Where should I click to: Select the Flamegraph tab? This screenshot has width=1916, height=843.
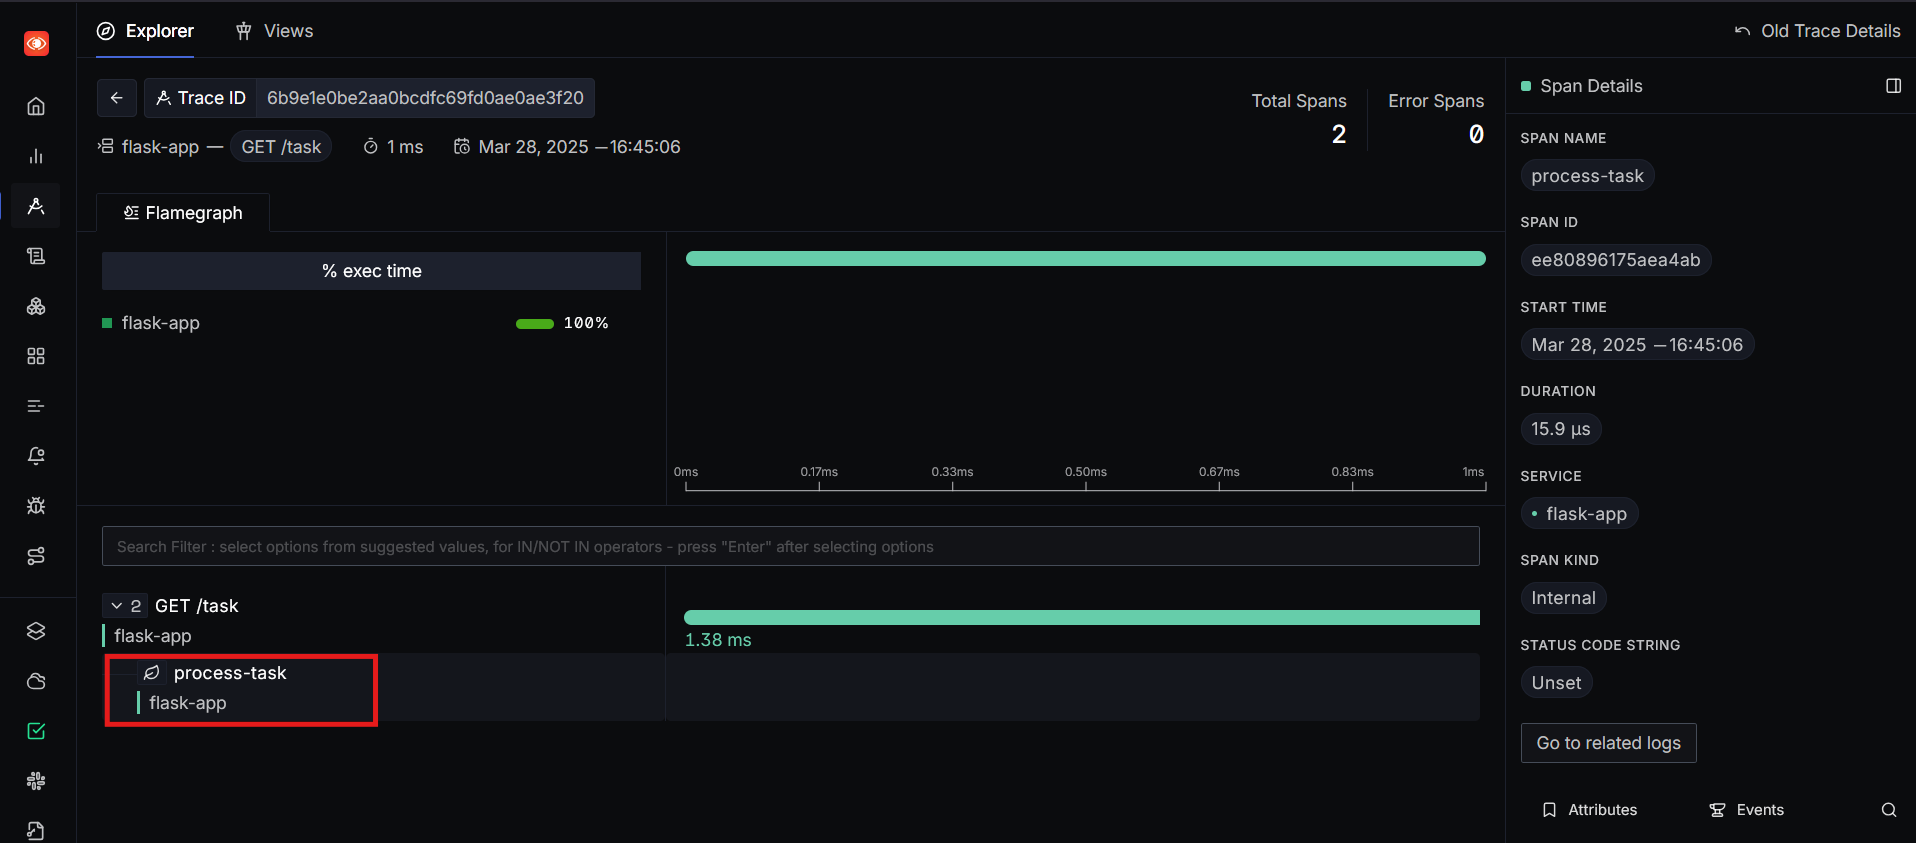(x=183, y=213)
